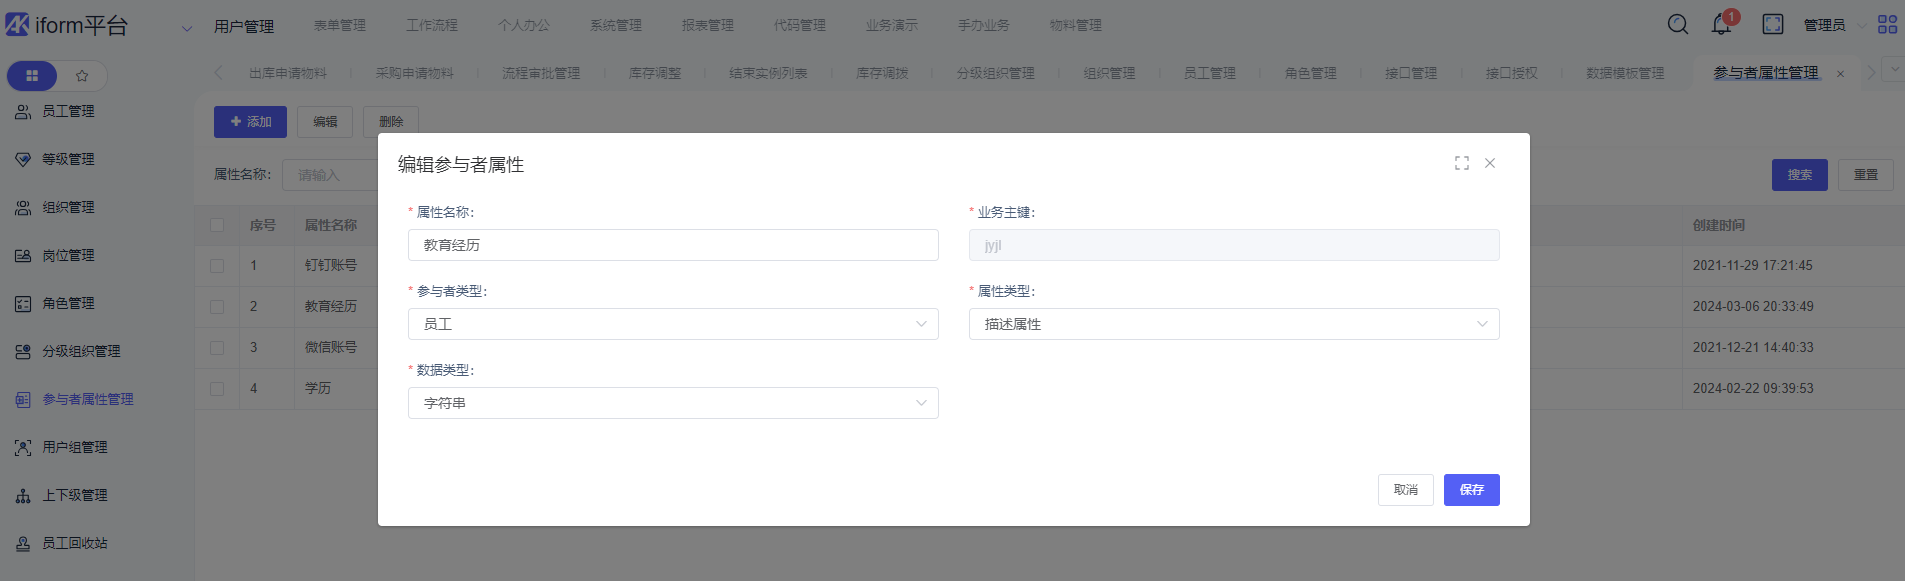1905x581 pixels.
Task: Click the star favorites icon in sidebar
Action: click(x=82, y=76)
